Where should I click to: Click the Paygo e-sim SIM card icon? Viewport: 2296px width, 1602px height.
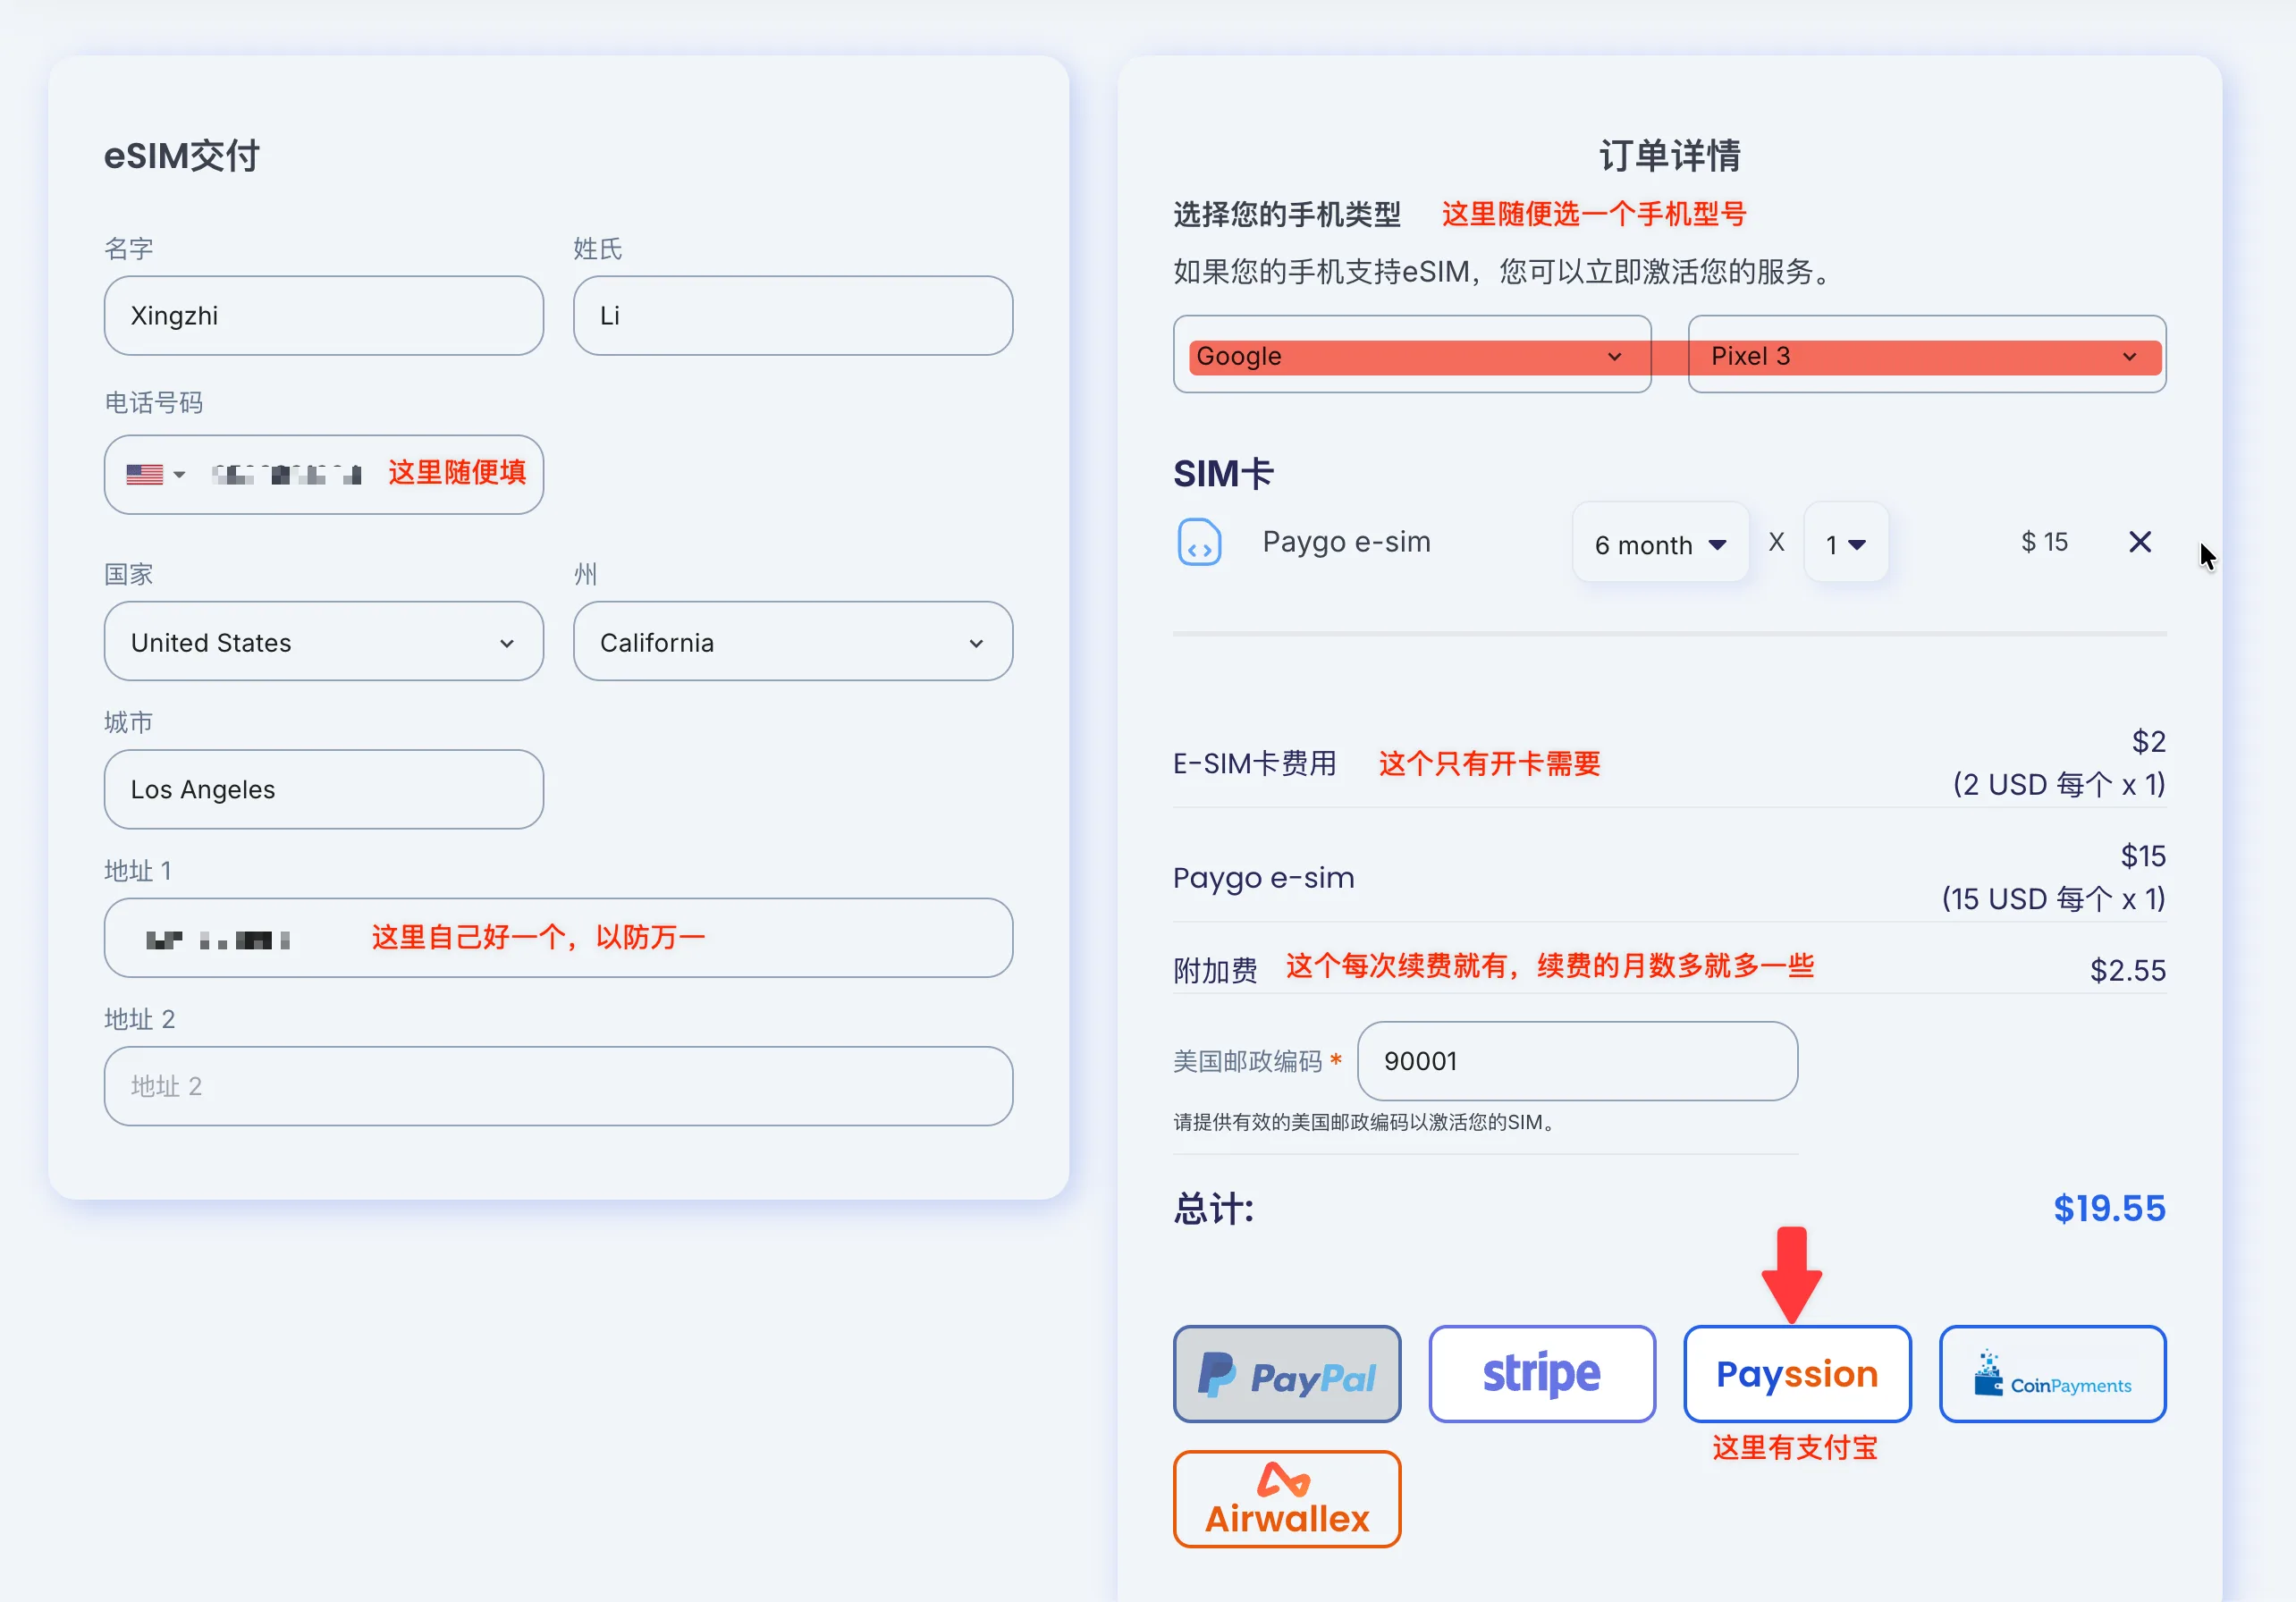coord(1199,542)
